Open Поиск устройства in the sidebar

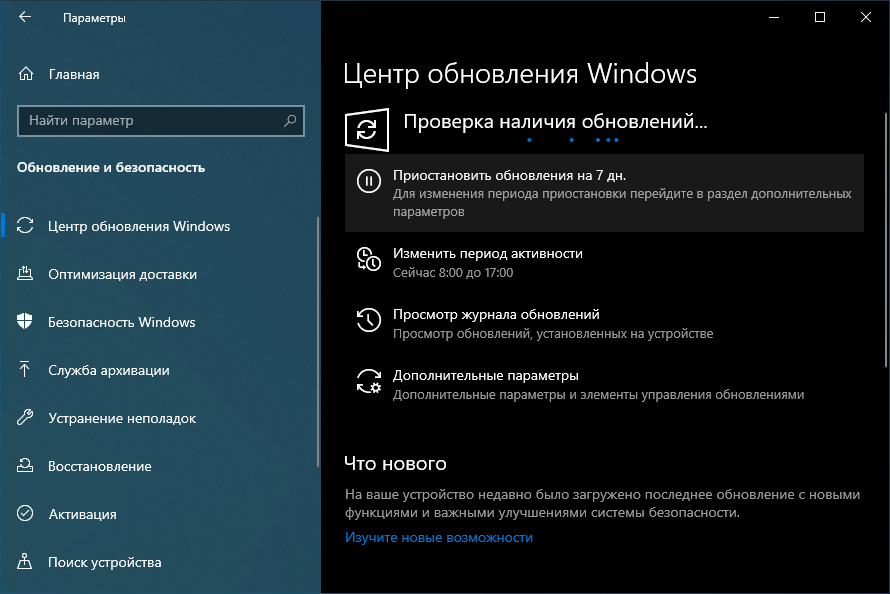[x=104, y=562]
